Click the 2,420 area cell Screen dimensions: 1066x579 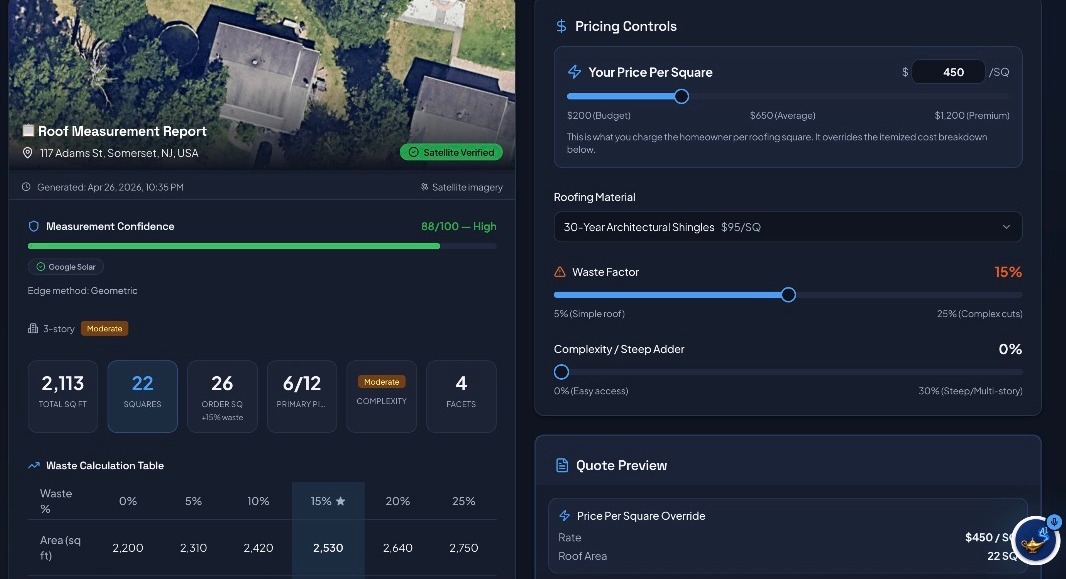coord(258,548)
